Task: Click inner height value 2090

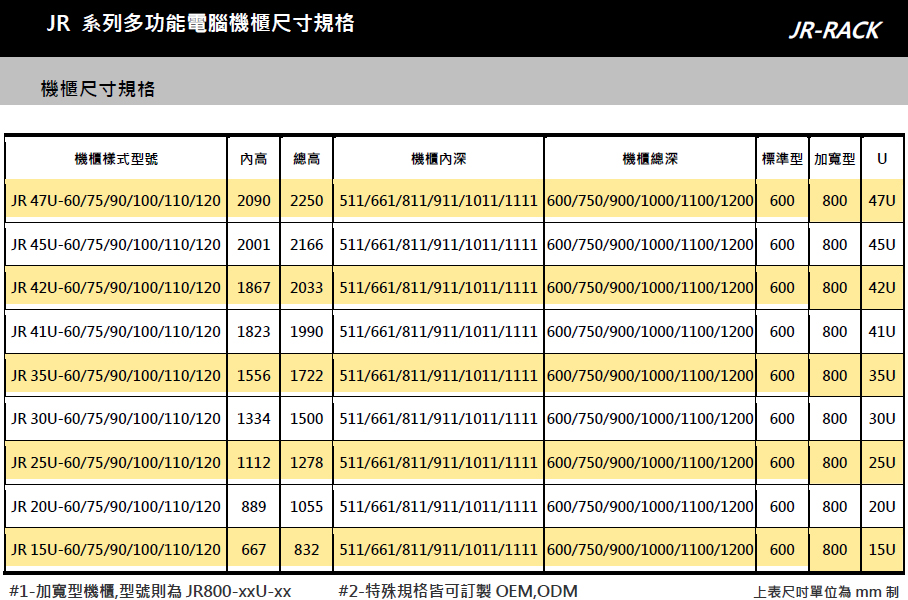Action: 254,201
